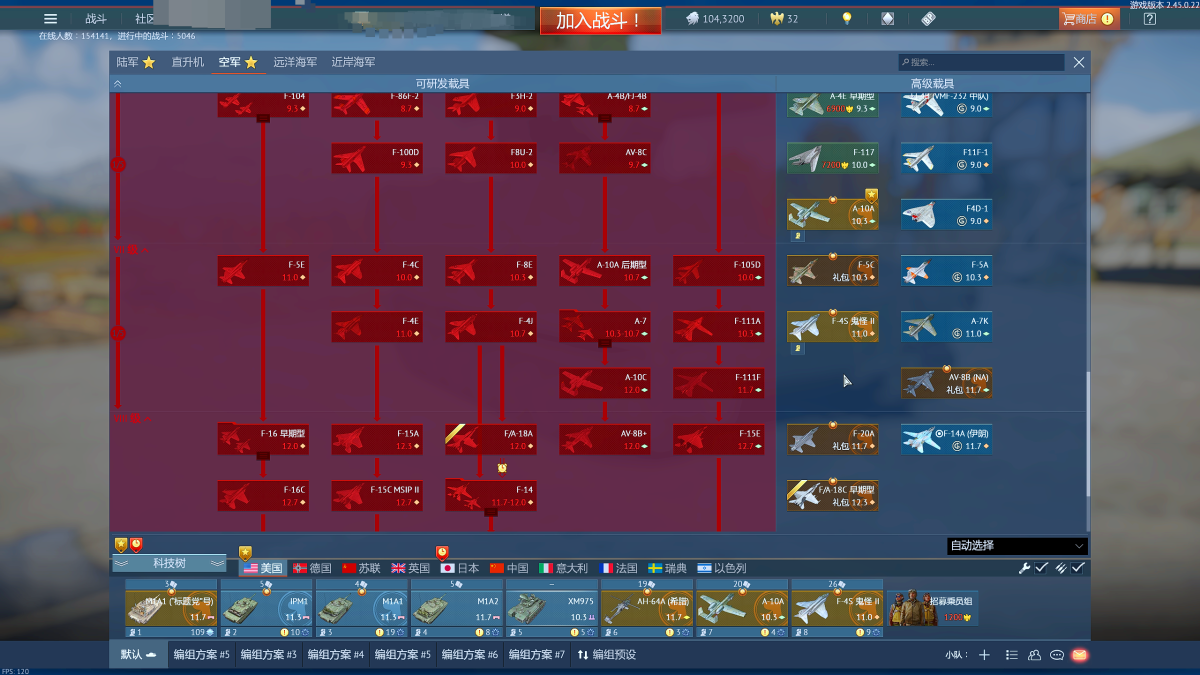Switch nation to 日本
Screen dimensions: 1200x675
click(460, 568)
